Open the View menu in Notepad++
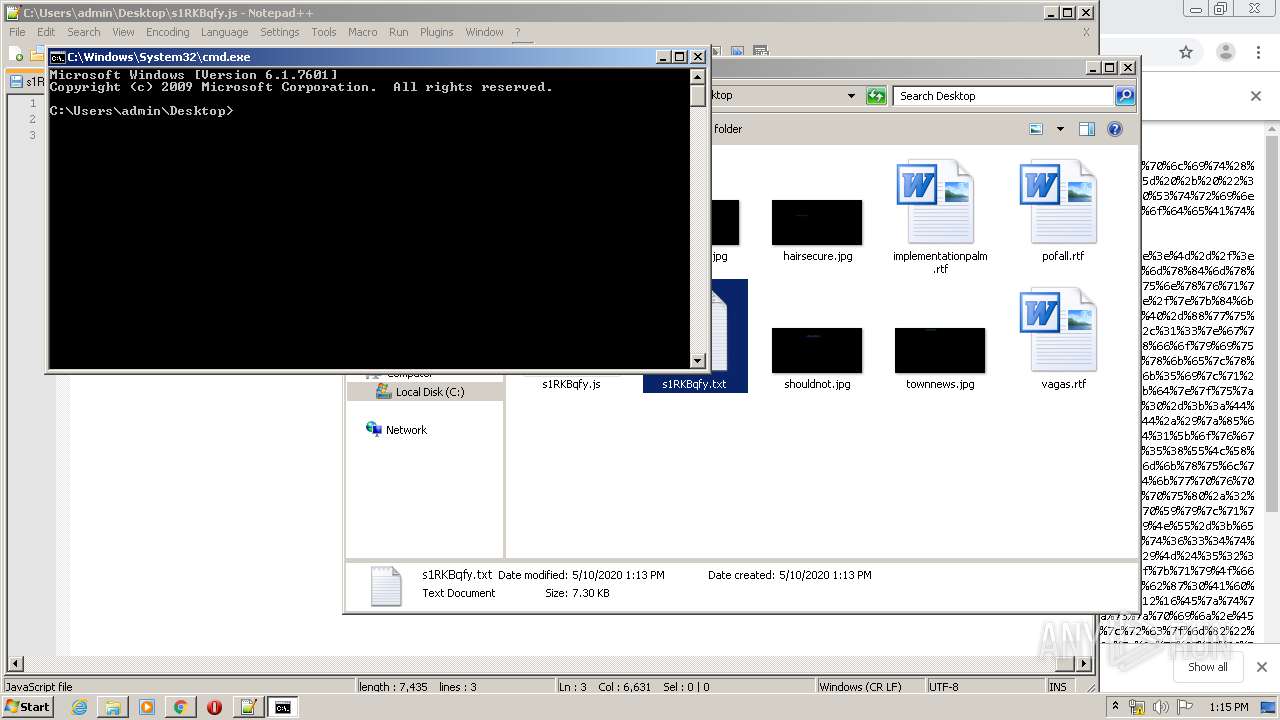This screenshot has height=720, width=1280. click(x=123, y=32)
